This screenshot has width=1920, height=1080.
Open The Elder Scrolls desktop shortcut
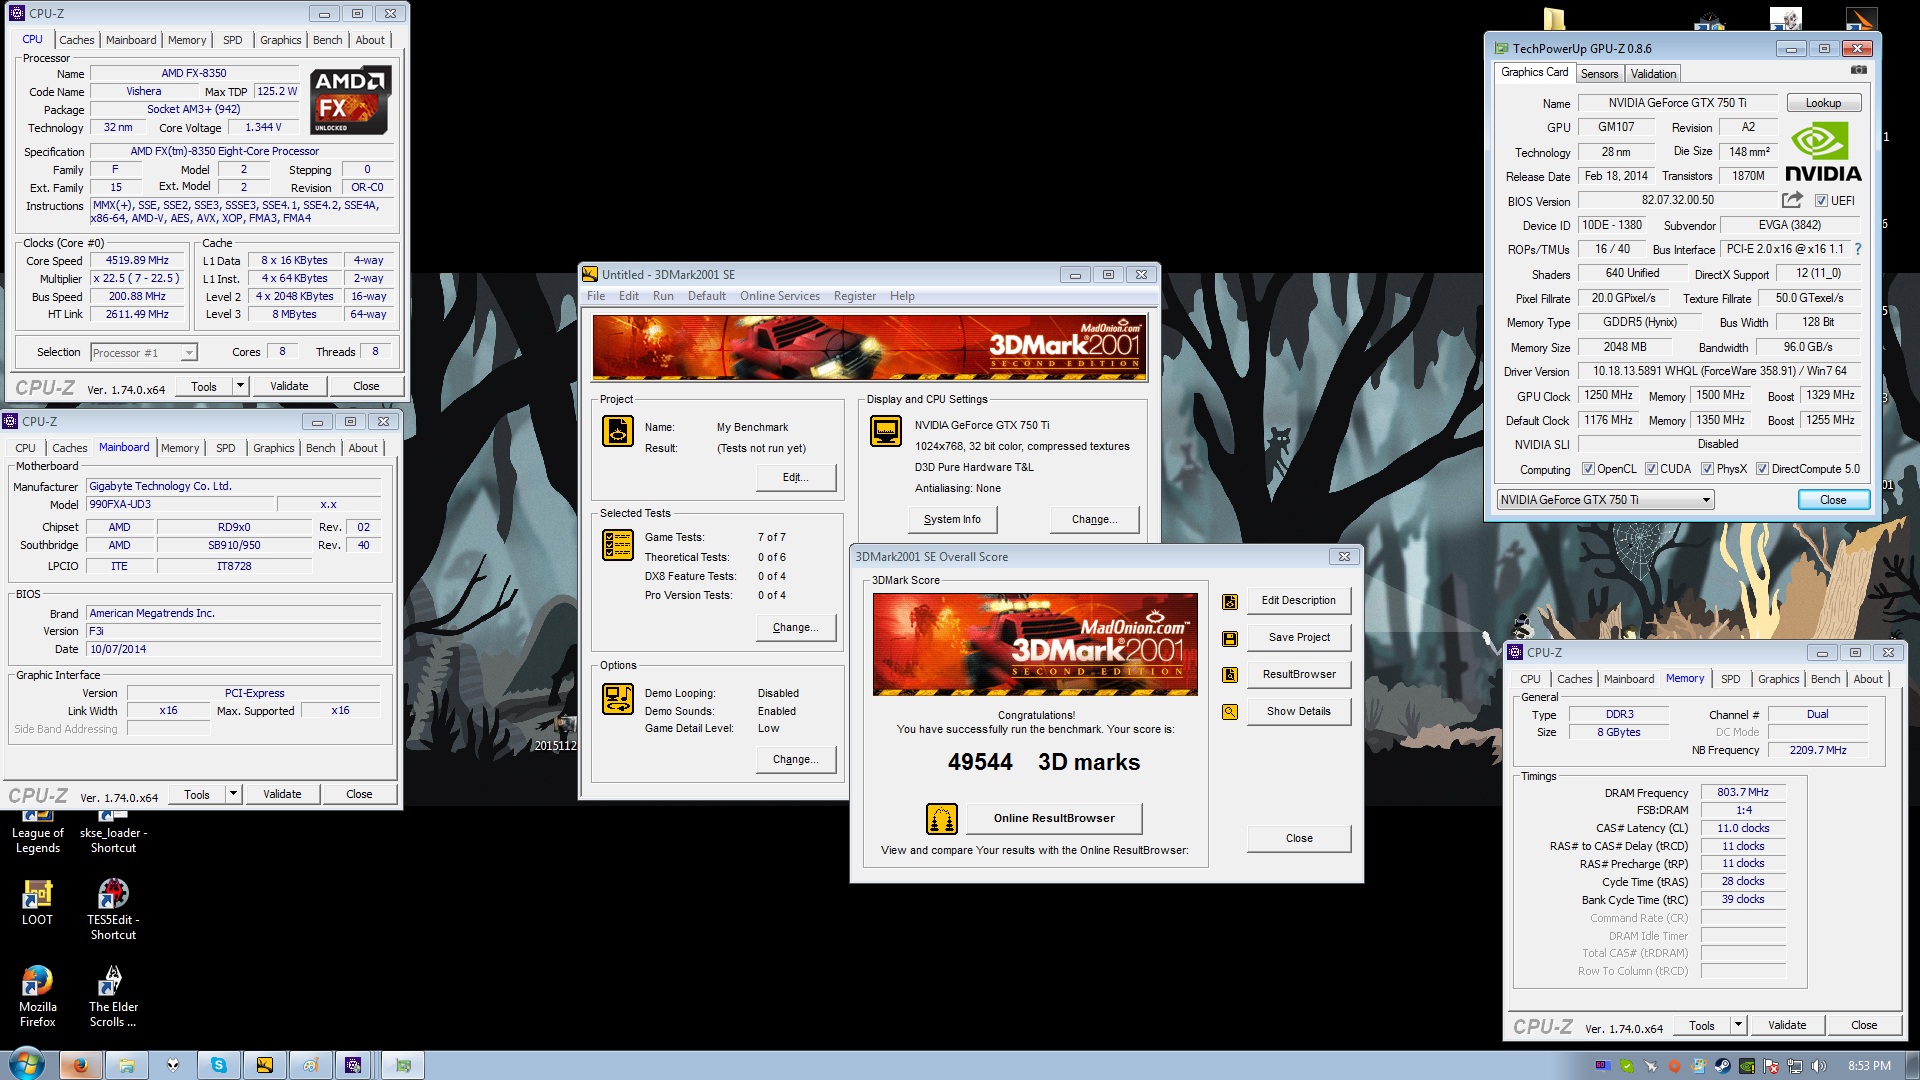(113, 996)
